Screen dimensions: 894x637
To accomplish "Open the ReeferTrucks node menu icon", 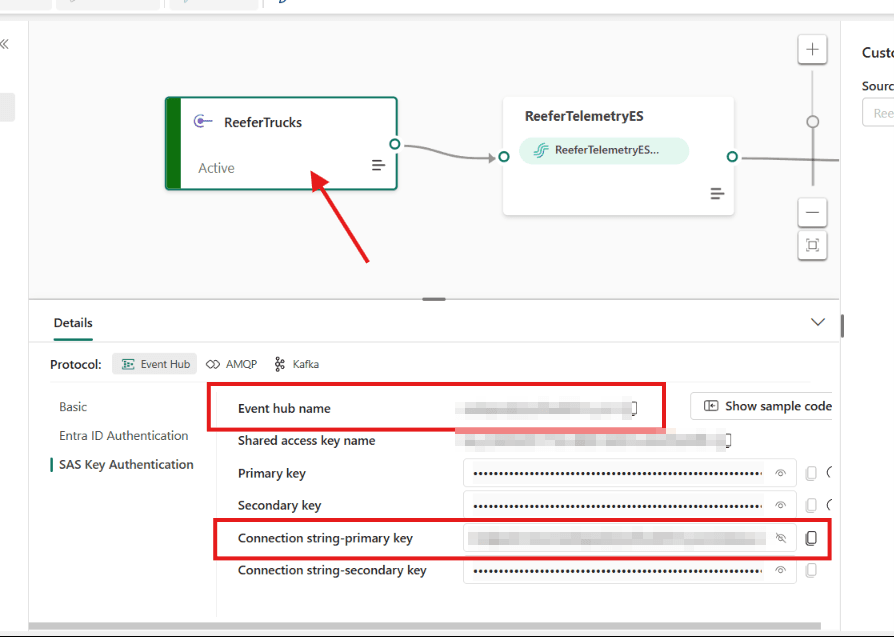I will (378, 165).
